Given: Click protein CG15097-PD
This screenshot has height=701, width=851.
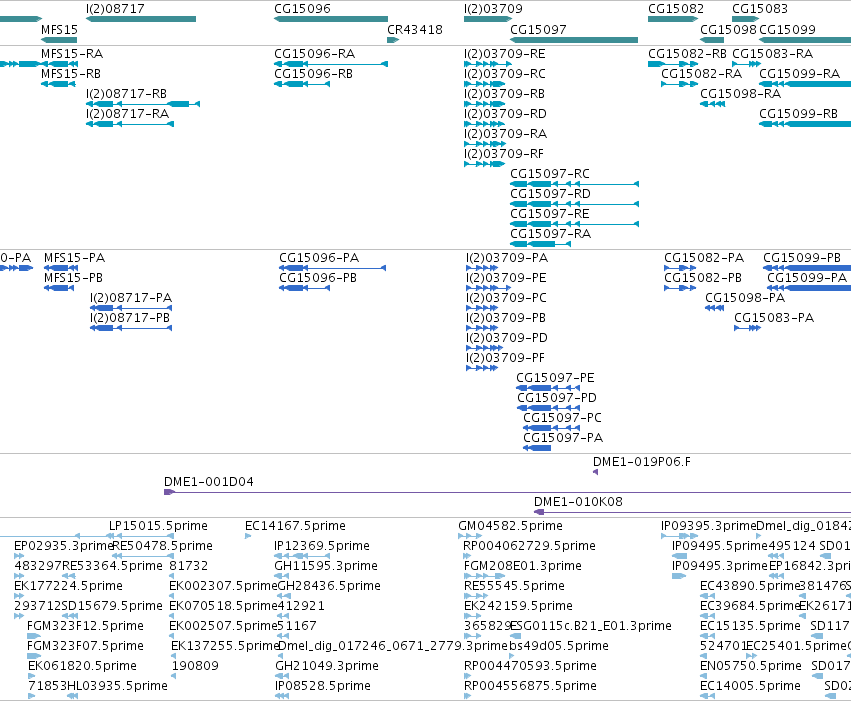Looking at the screenshot, I should pos(549,409).
